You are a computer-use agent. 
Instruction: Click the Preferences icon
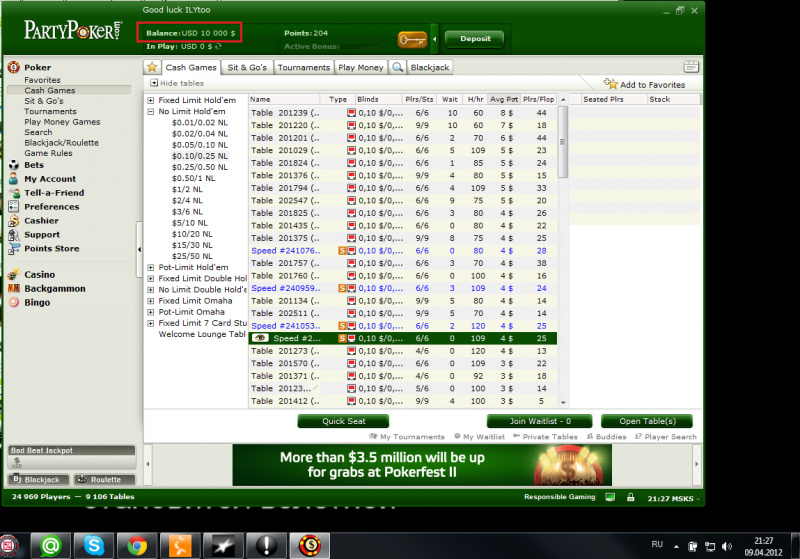[14, 207]
